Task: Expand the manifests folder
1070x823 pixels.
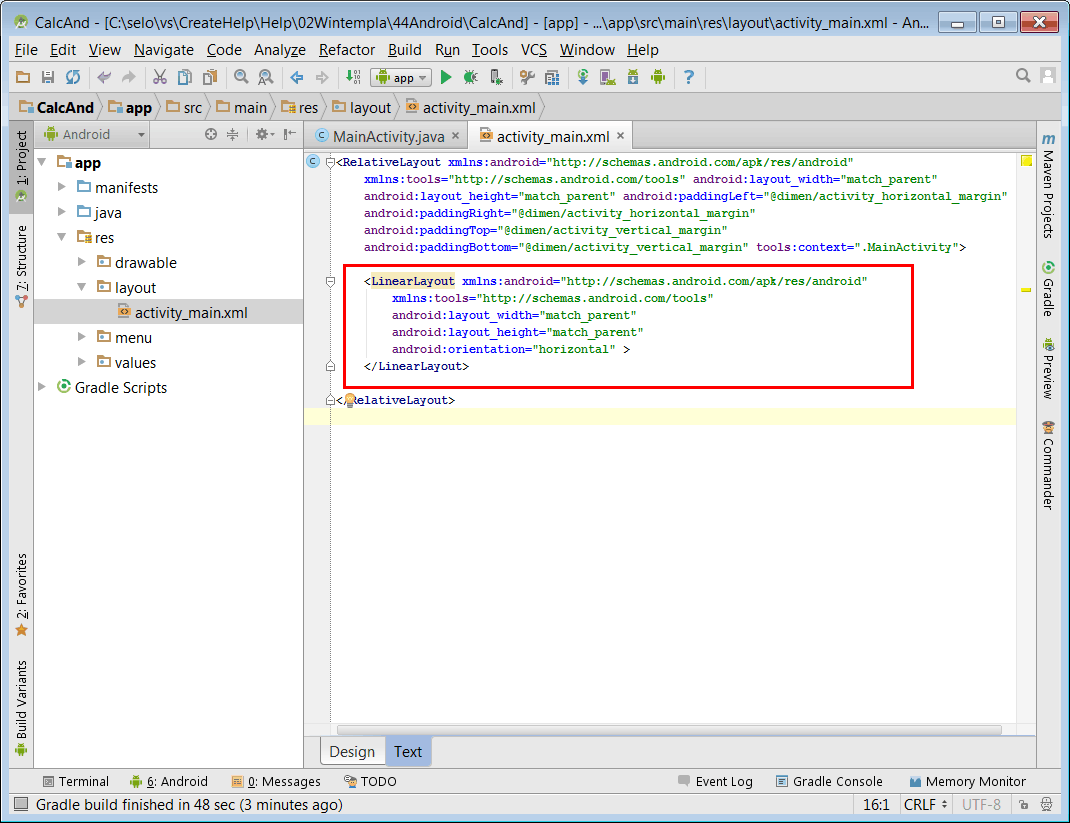Action: click(x=62, y=186)
